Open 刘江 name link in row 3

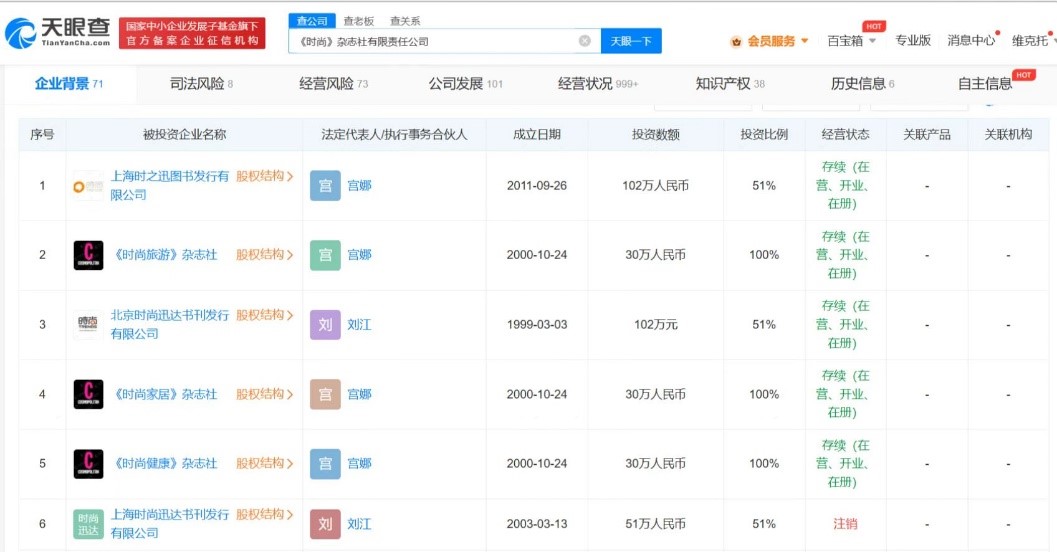[359, 324]
